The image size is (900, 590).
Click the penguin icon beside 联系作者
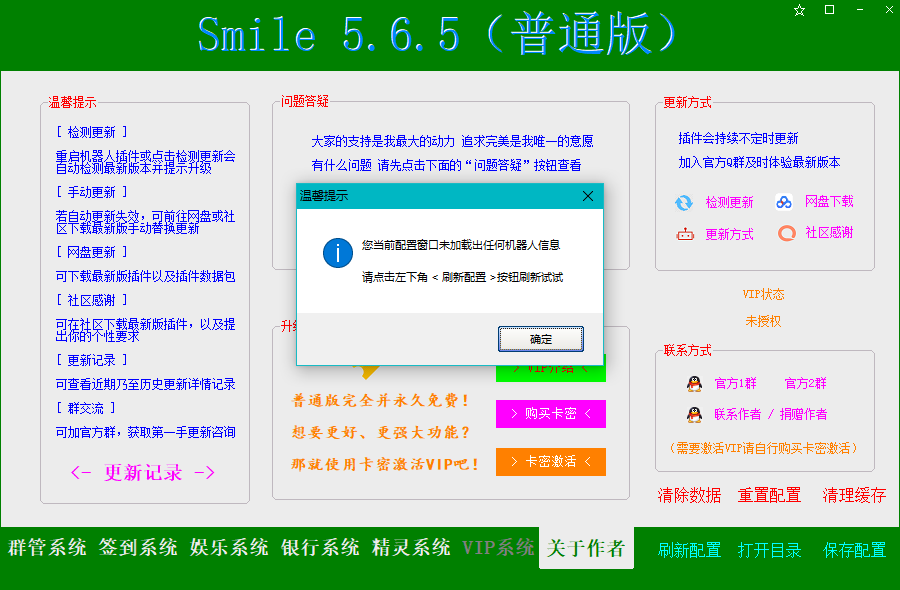pyautogui.click(x=694, y=415)
